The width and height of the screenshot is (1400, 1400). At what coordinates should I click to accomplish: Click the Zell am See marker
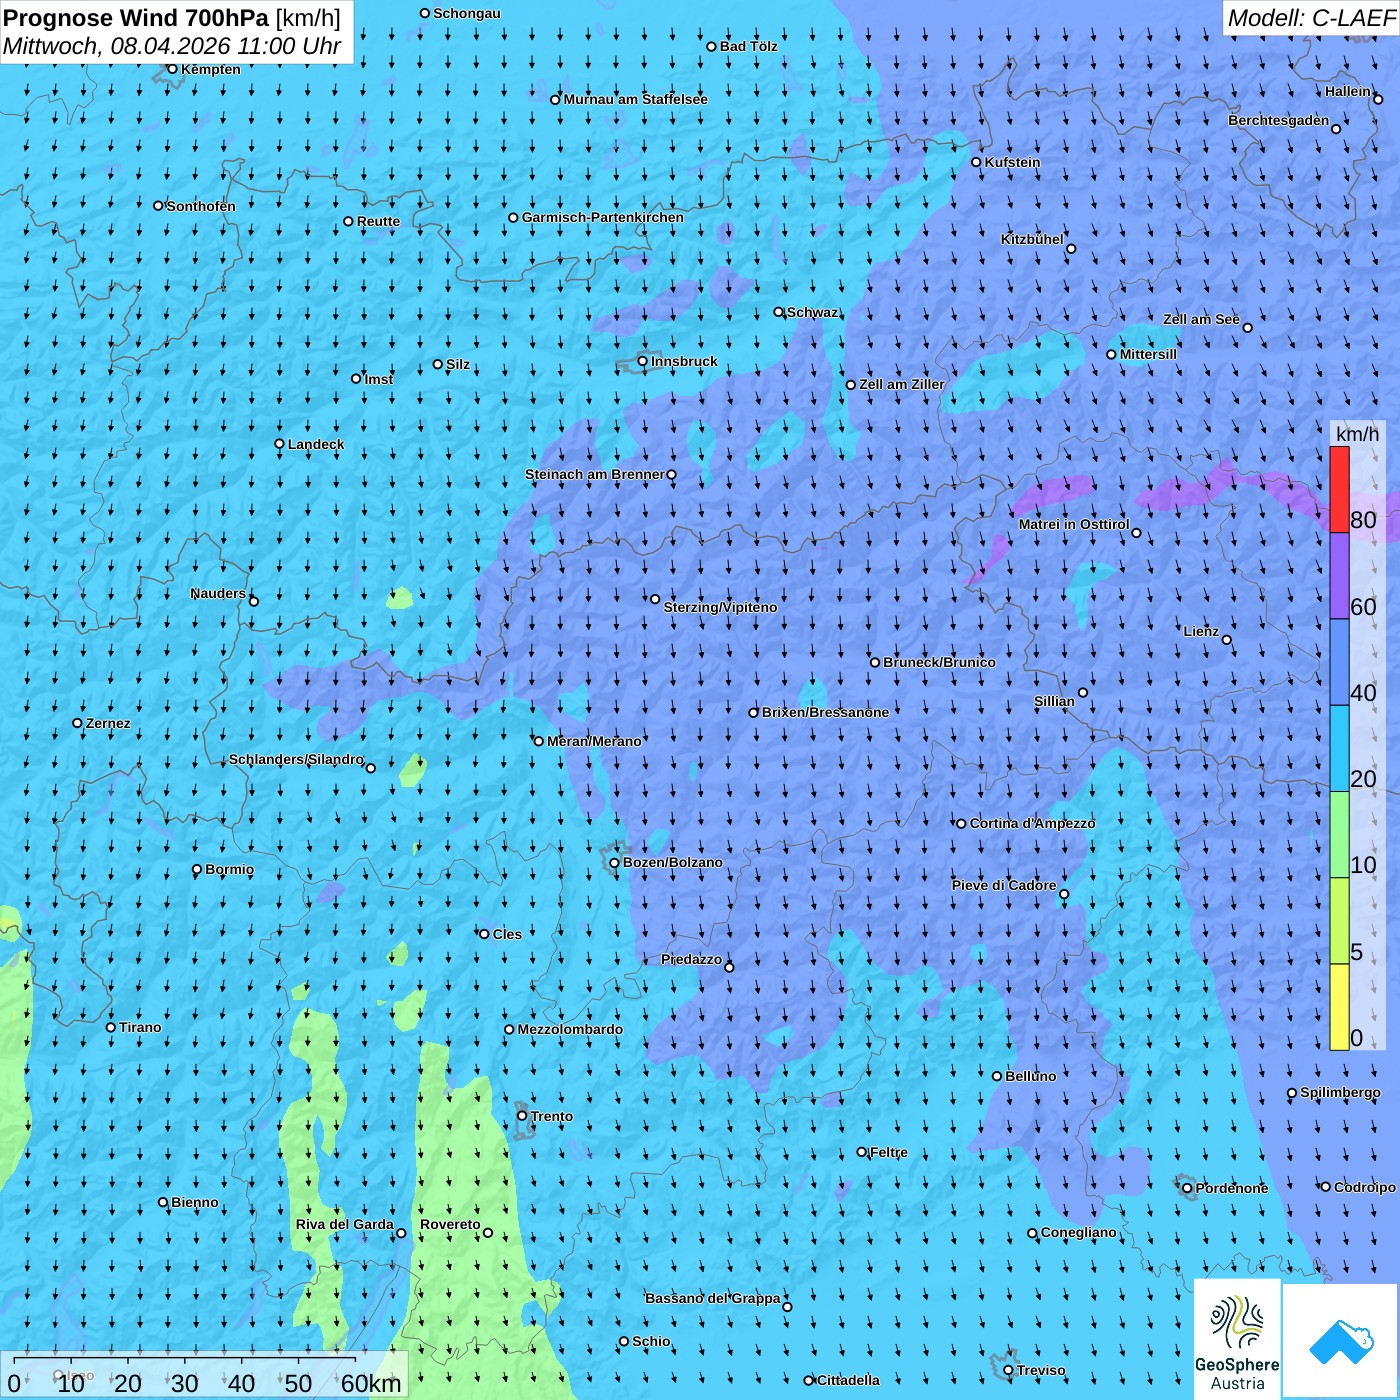click(1247, 327)
